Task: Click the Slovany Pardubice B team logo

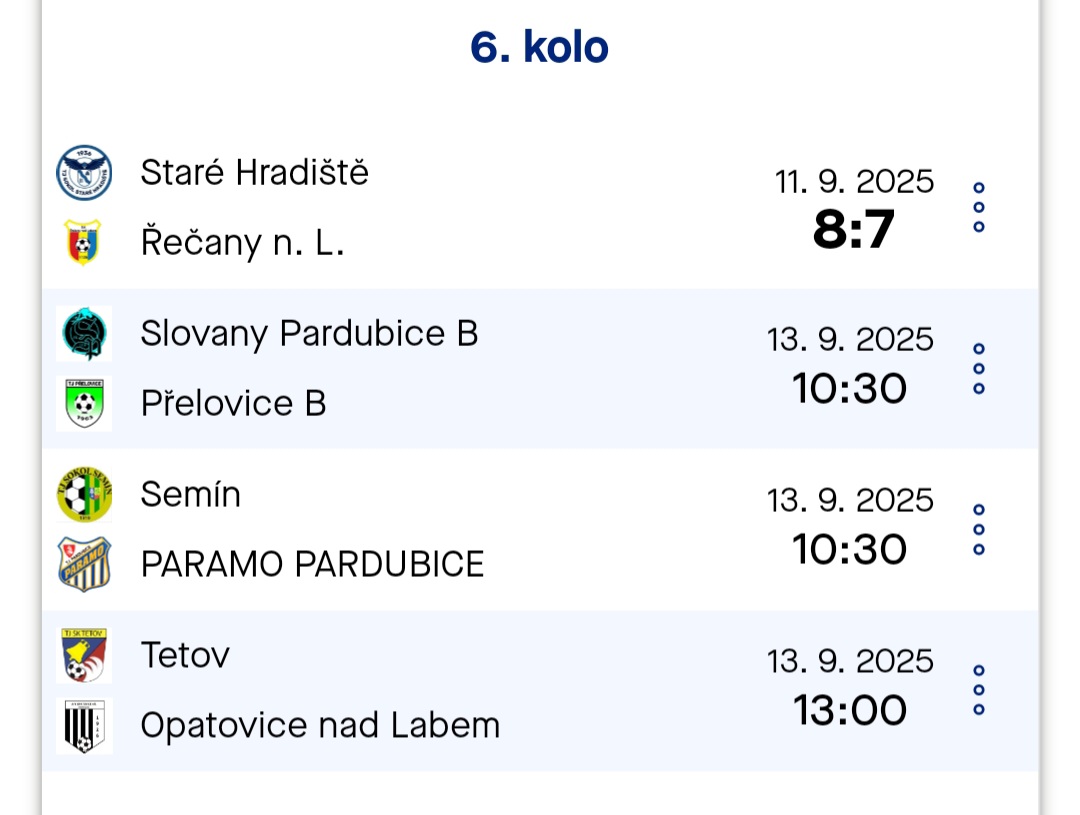Action: click(x=84, y=333)
